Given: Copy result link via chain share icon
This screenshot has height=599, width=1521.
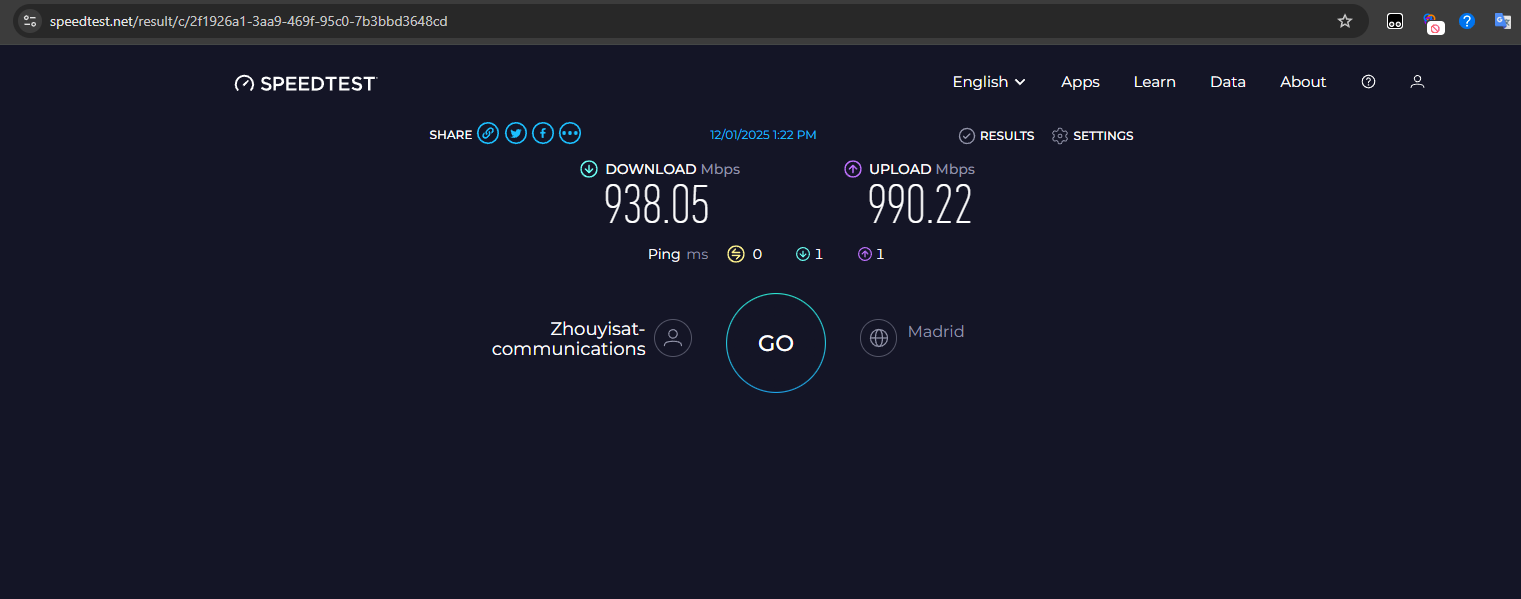Looking at the screenshot, I should tap(488, 132).
